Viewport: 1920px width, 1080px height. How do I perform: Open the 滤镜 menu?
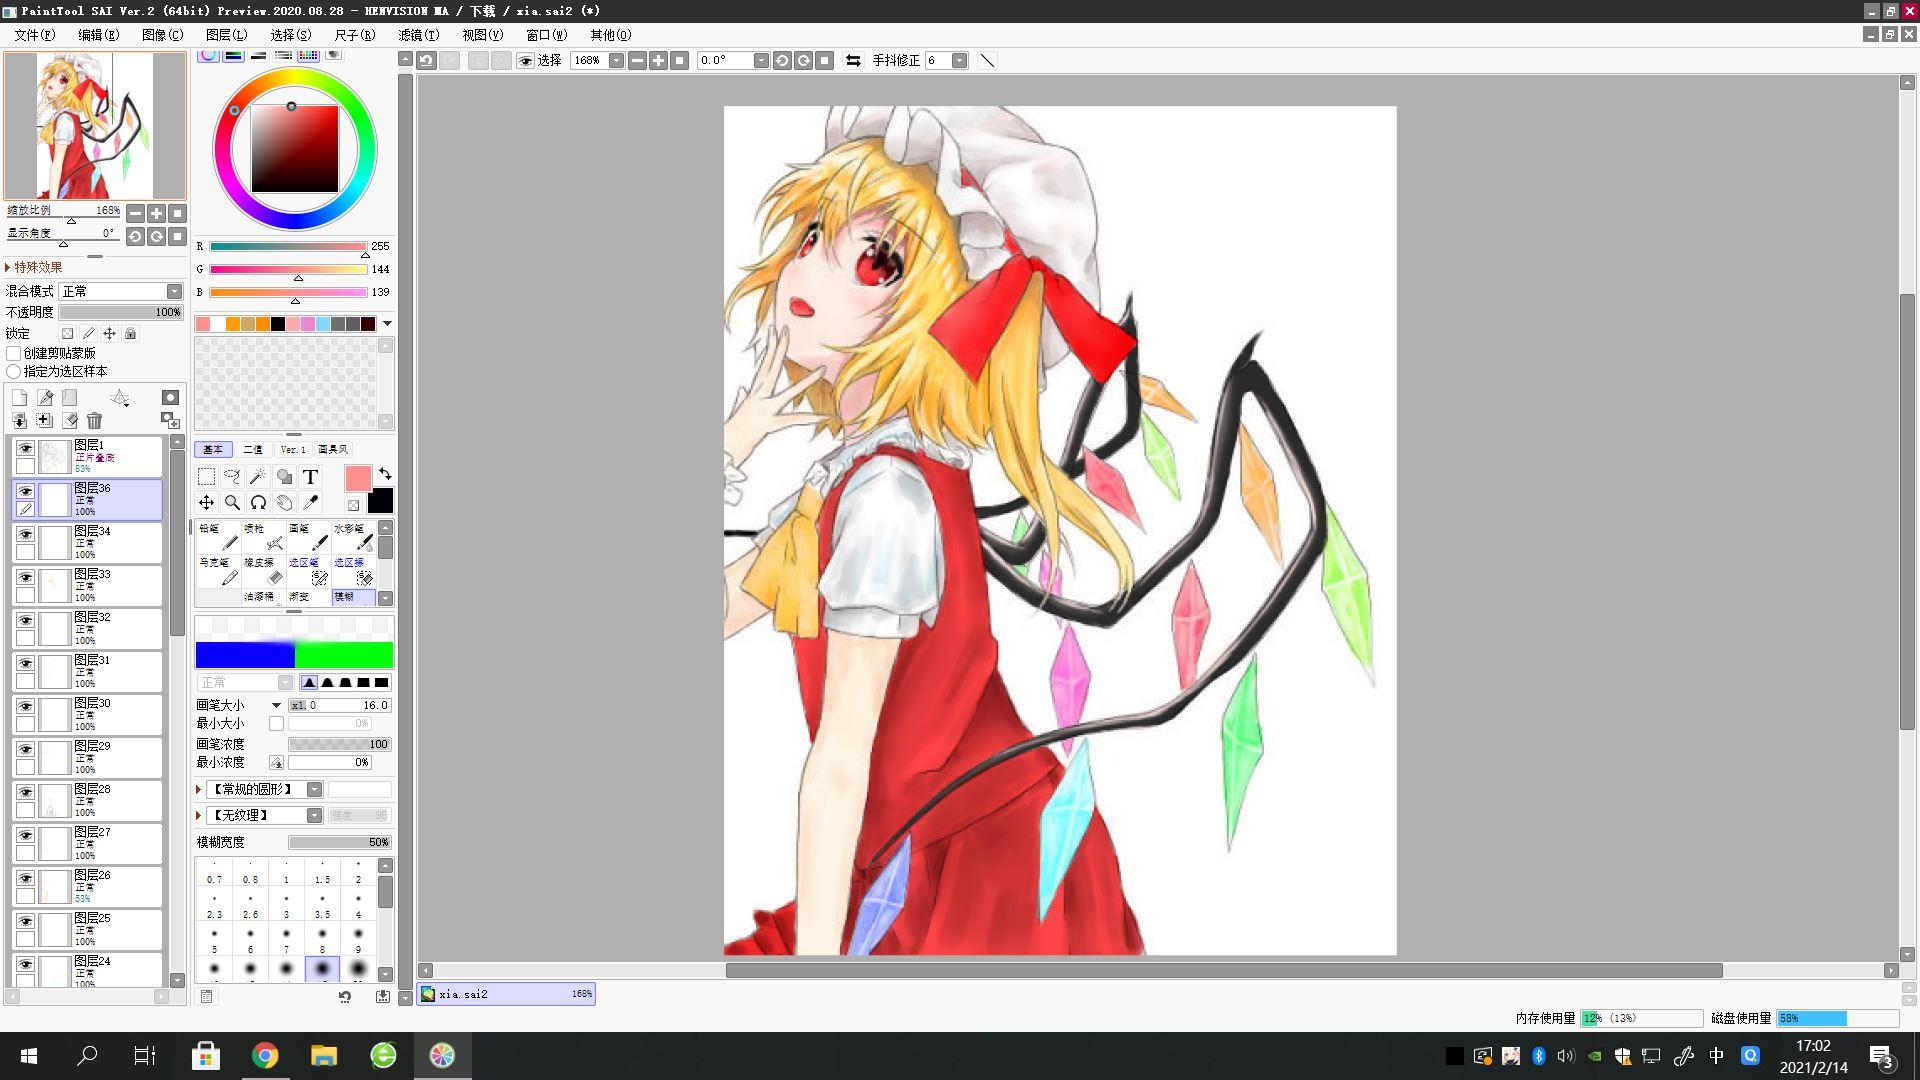click(418, 35)
